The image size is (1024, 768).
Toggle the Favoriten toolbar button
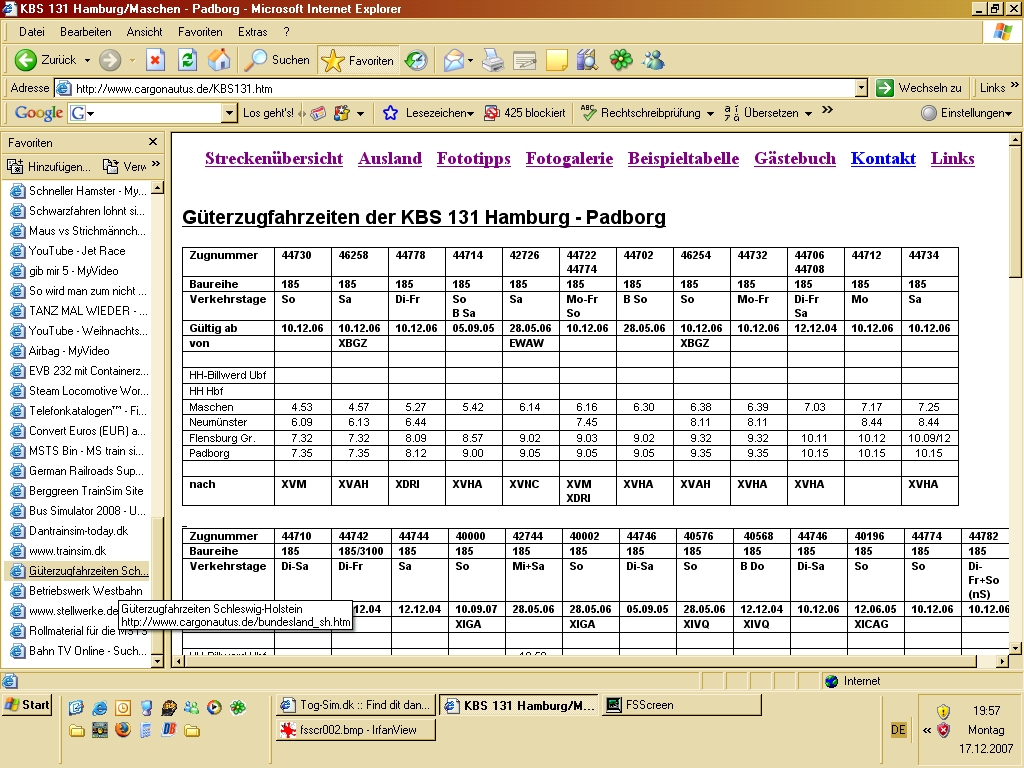click(358, 60)
